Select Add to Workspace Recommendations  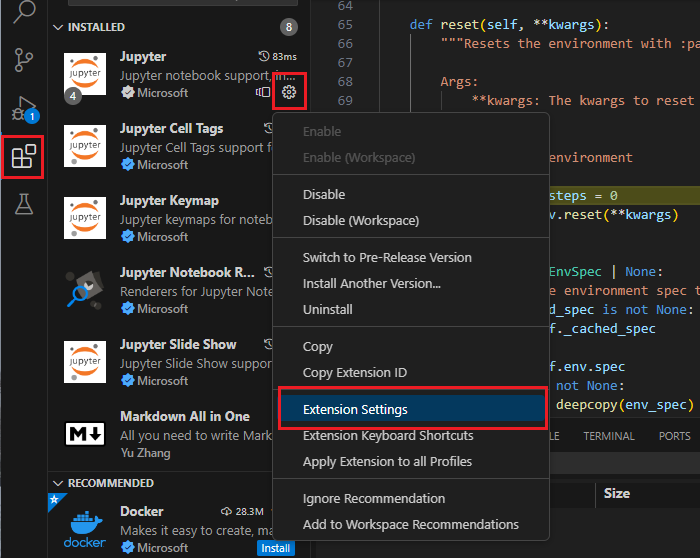pyautogui.click(x=411, y=524)
